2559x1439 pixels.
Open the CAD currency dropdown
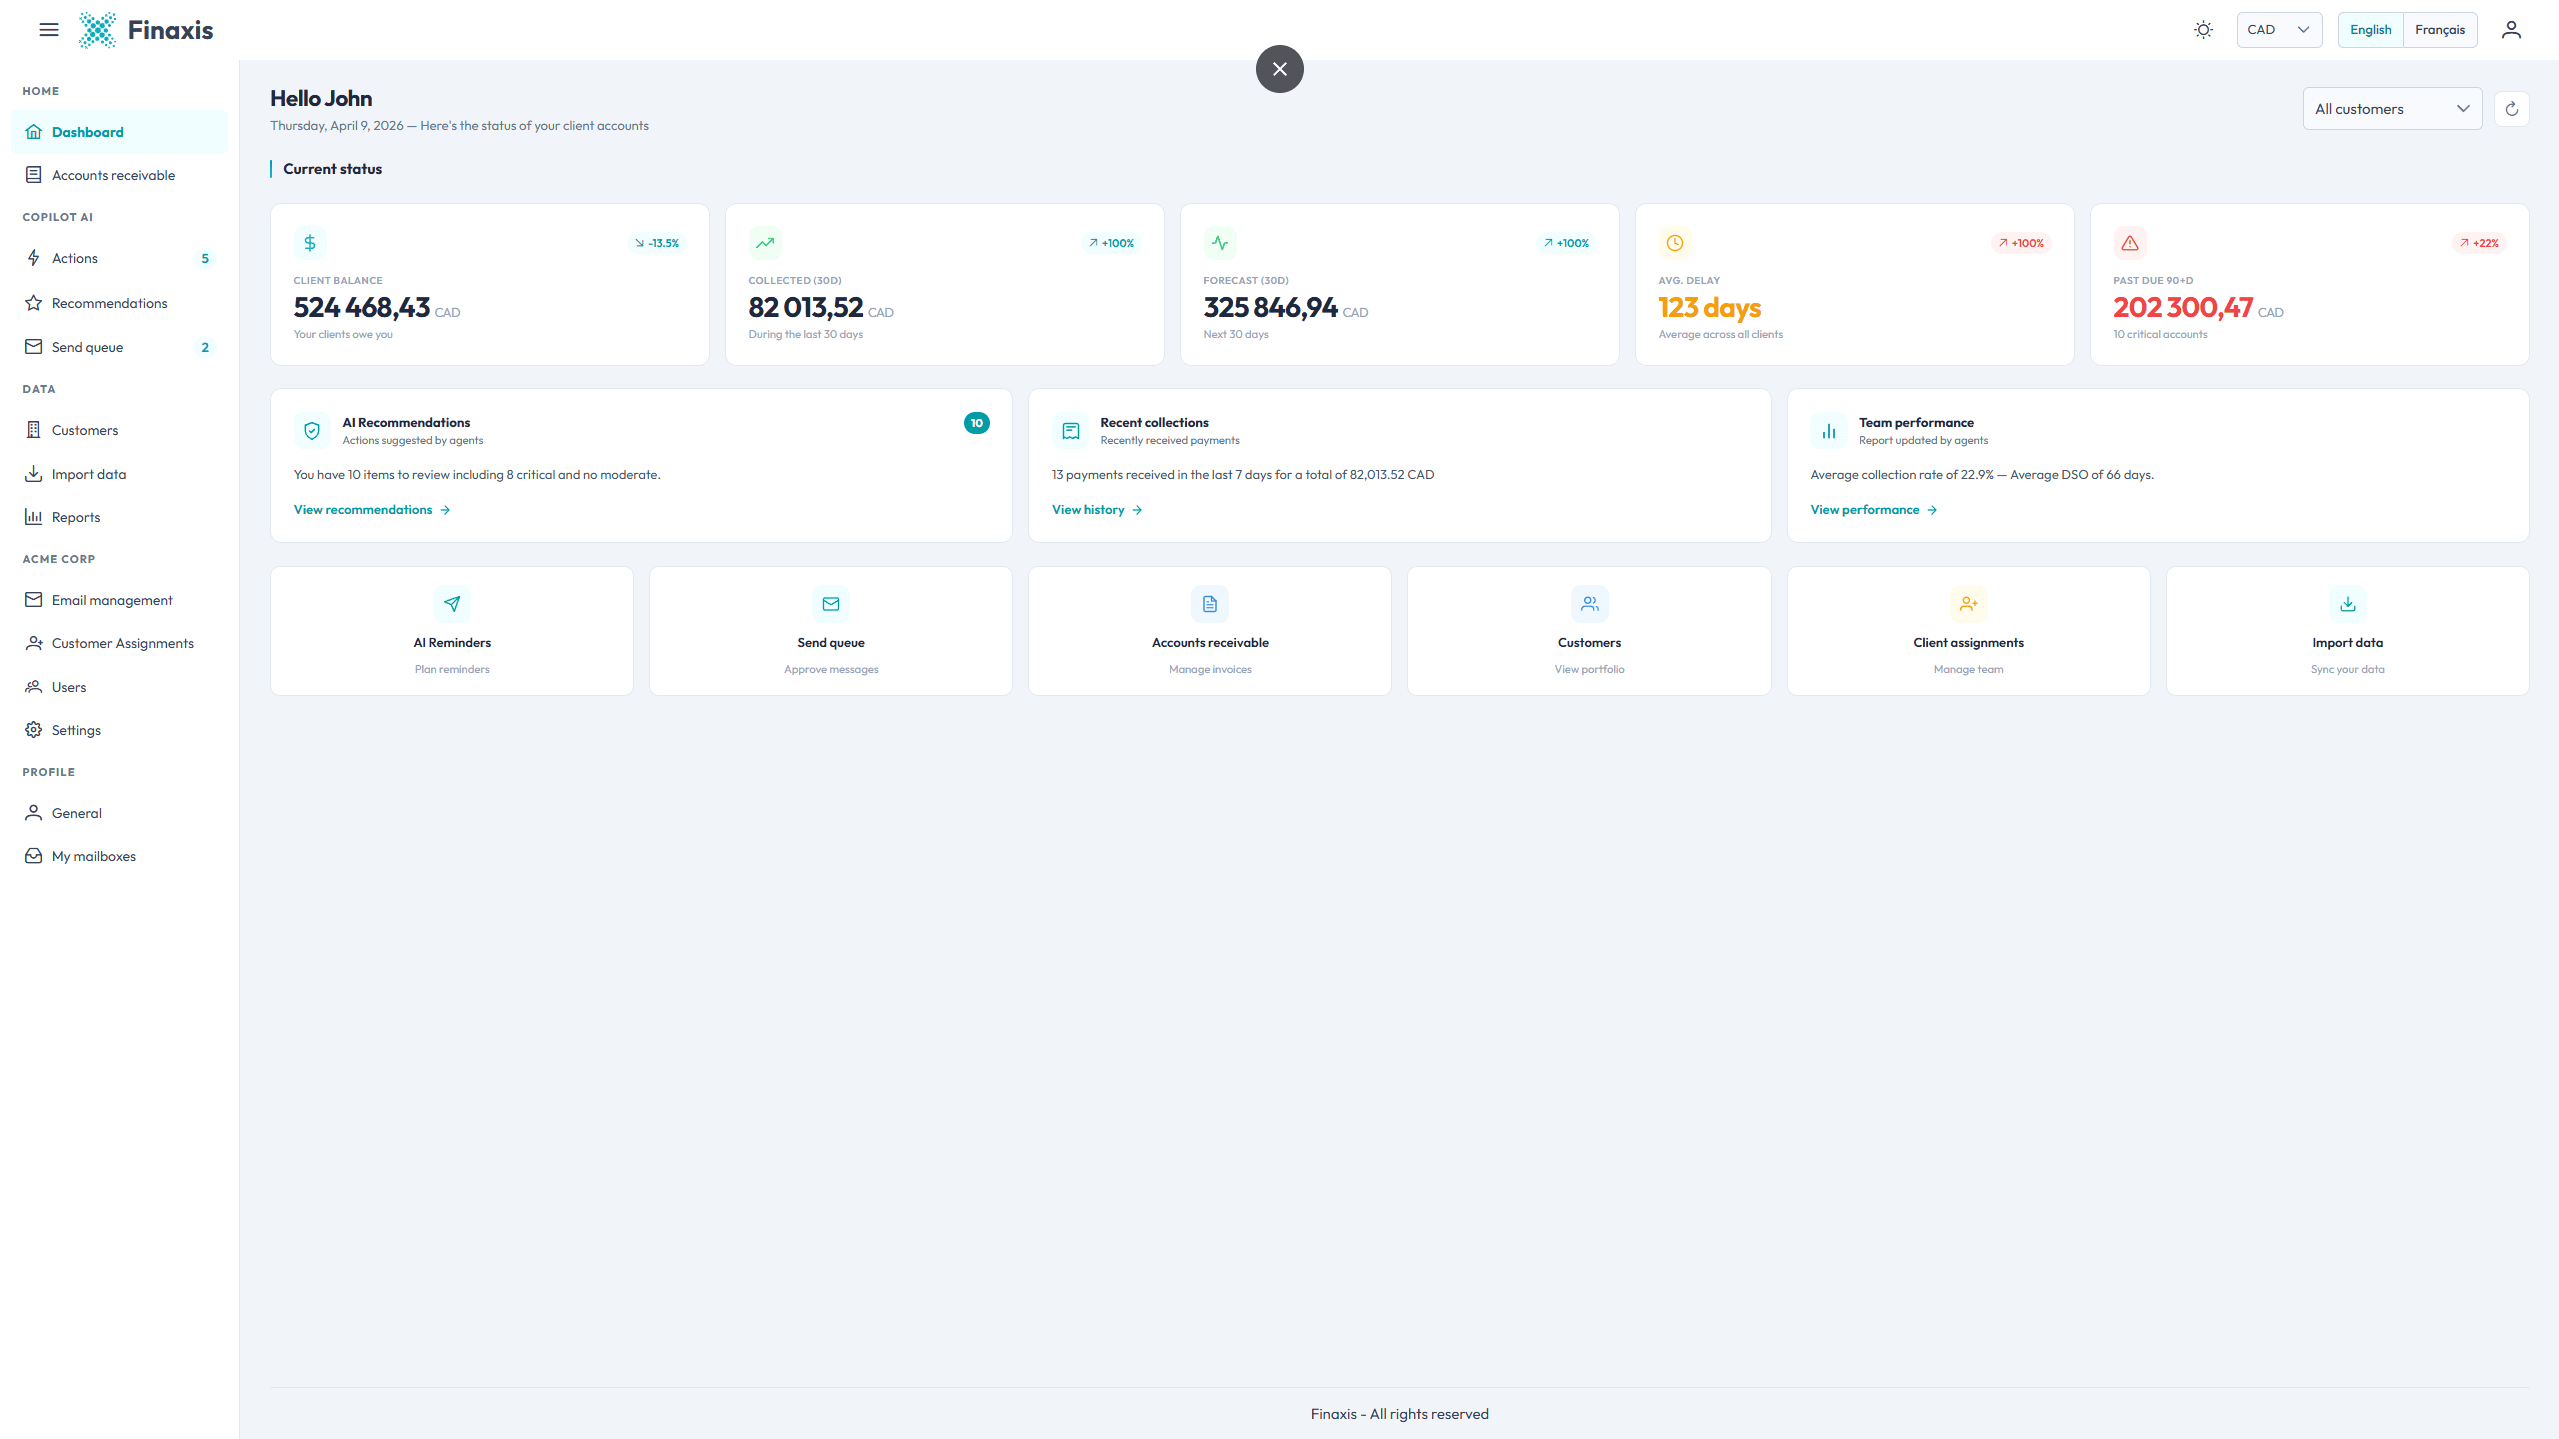coord(2278,30)
